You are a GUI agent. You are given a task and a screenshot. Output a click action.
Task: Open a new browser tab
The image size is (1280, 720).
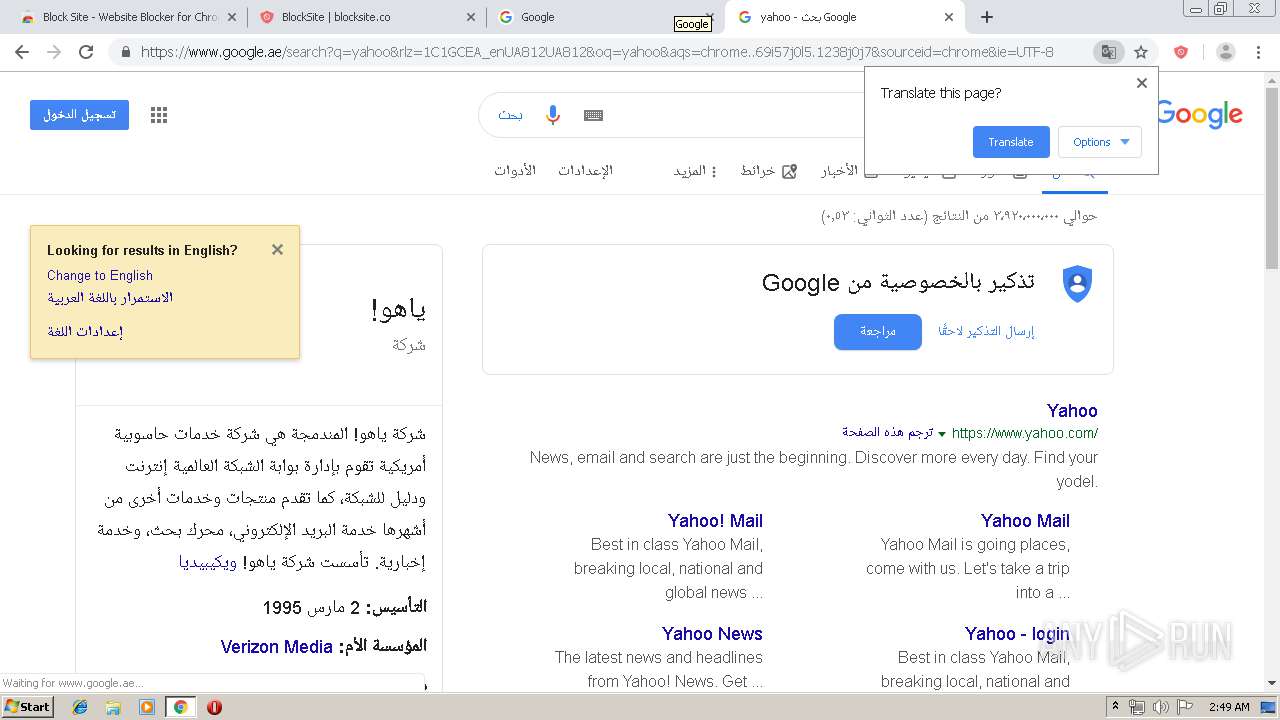987,17
